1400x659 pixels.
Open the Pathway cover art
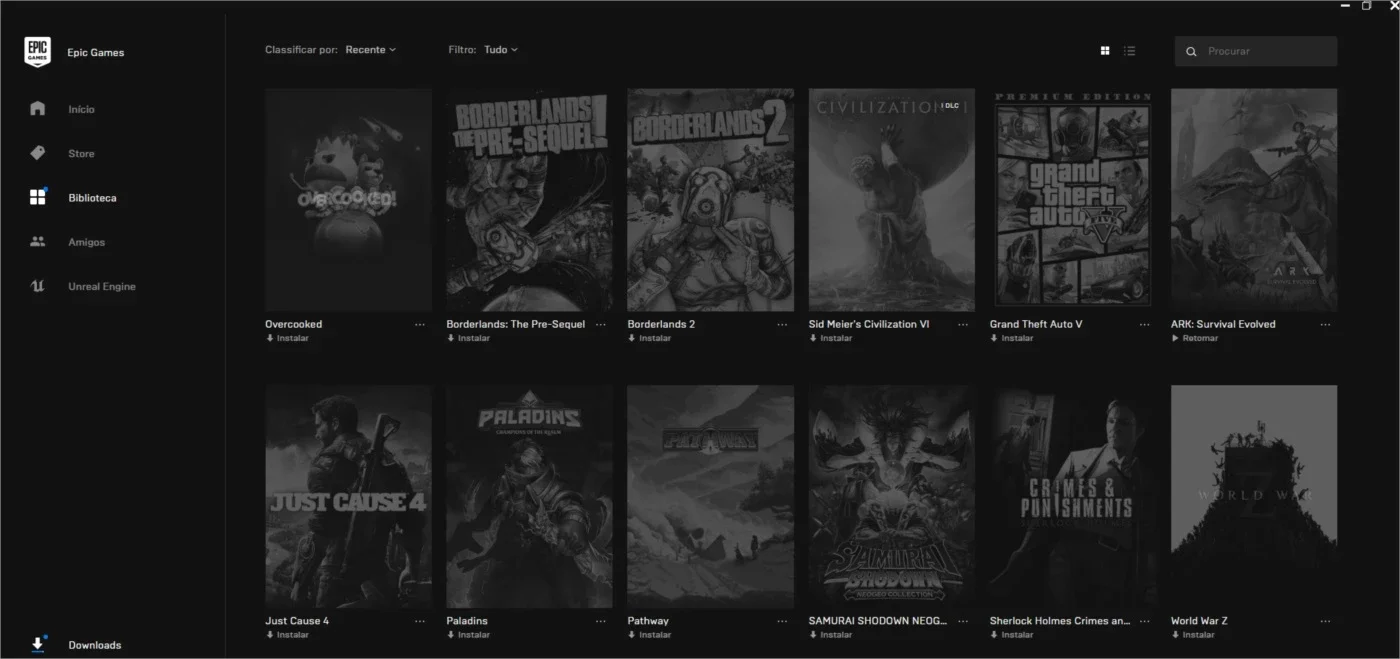pos(710,497)
